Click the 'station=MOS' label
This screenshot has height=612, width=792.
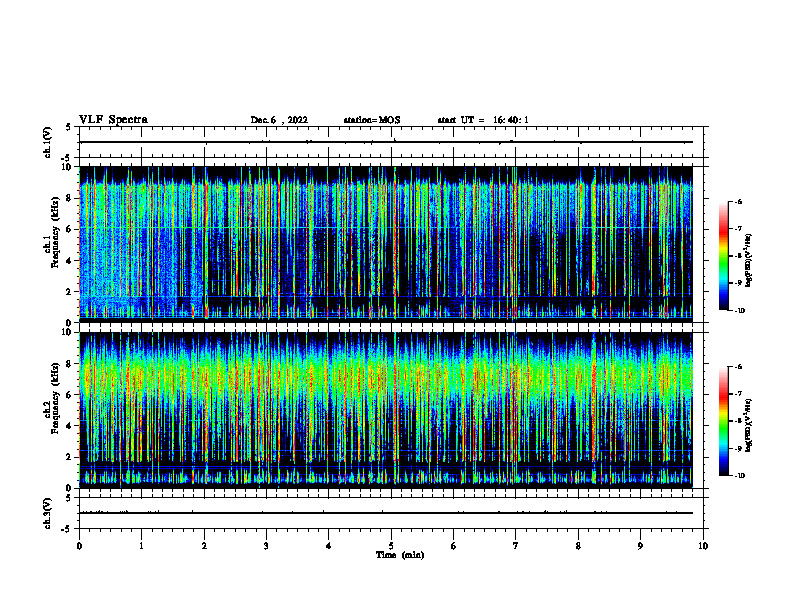[372, 120]
